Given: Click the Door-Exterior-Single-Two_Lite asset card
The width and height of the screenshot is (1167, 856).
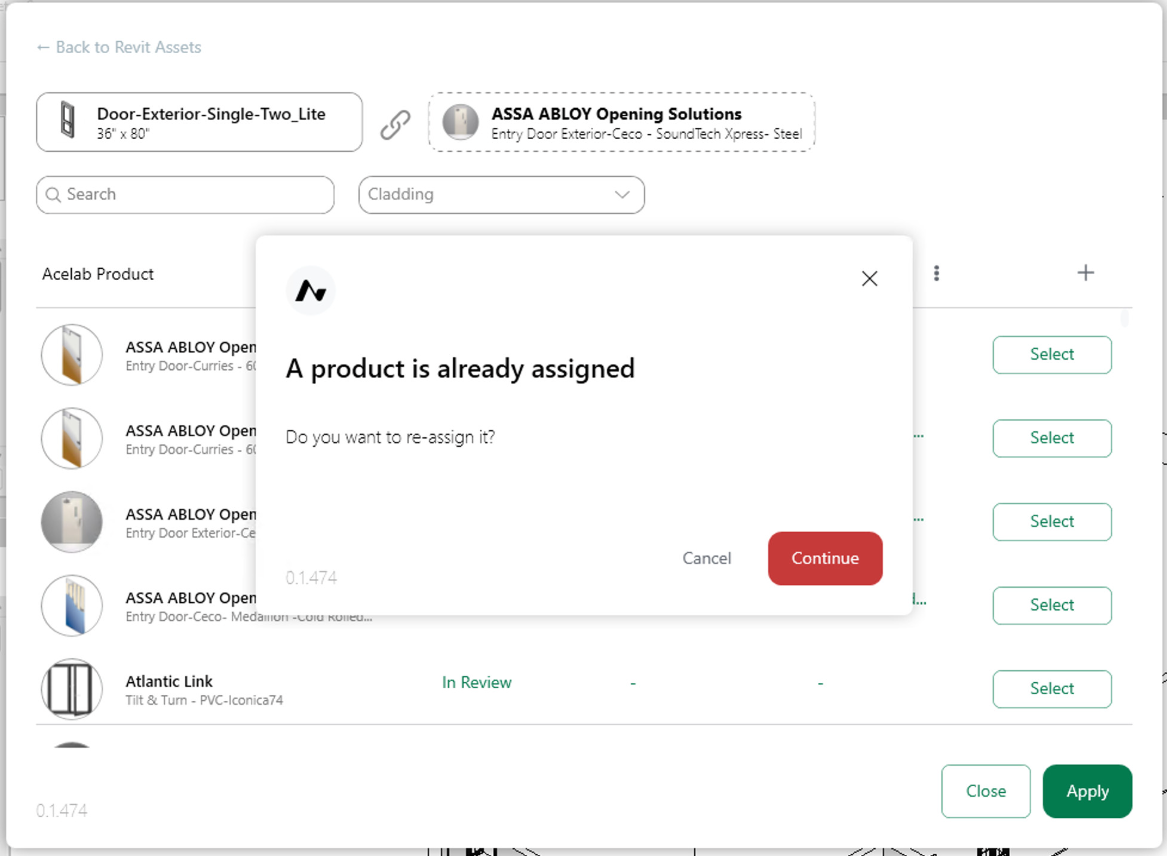Looking at the screenshot, I should pyautogui.click(x=199, y=122).
